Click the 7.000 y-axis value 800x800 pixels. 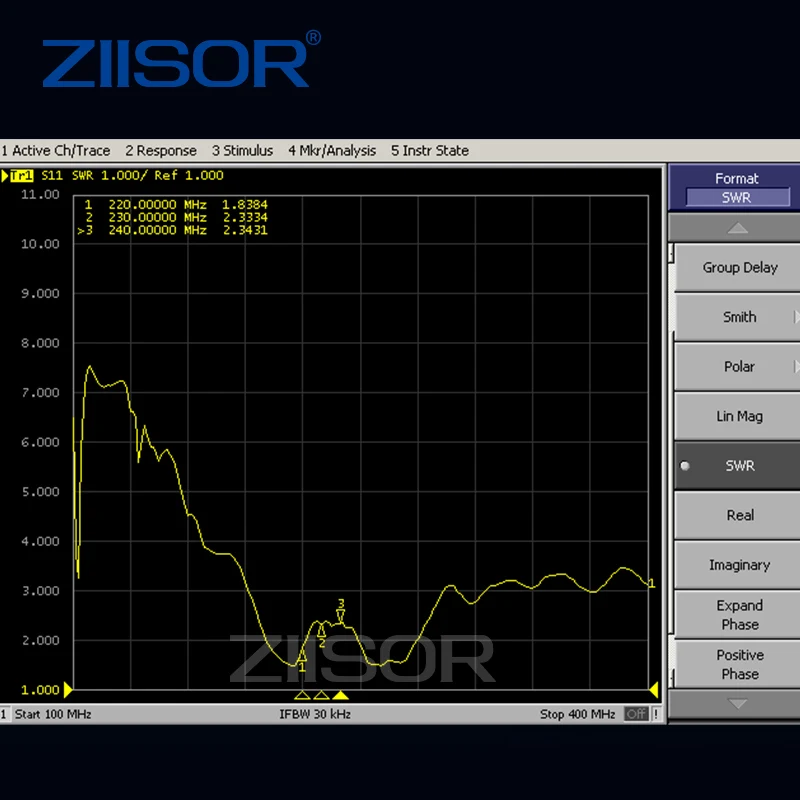[40, 392]
